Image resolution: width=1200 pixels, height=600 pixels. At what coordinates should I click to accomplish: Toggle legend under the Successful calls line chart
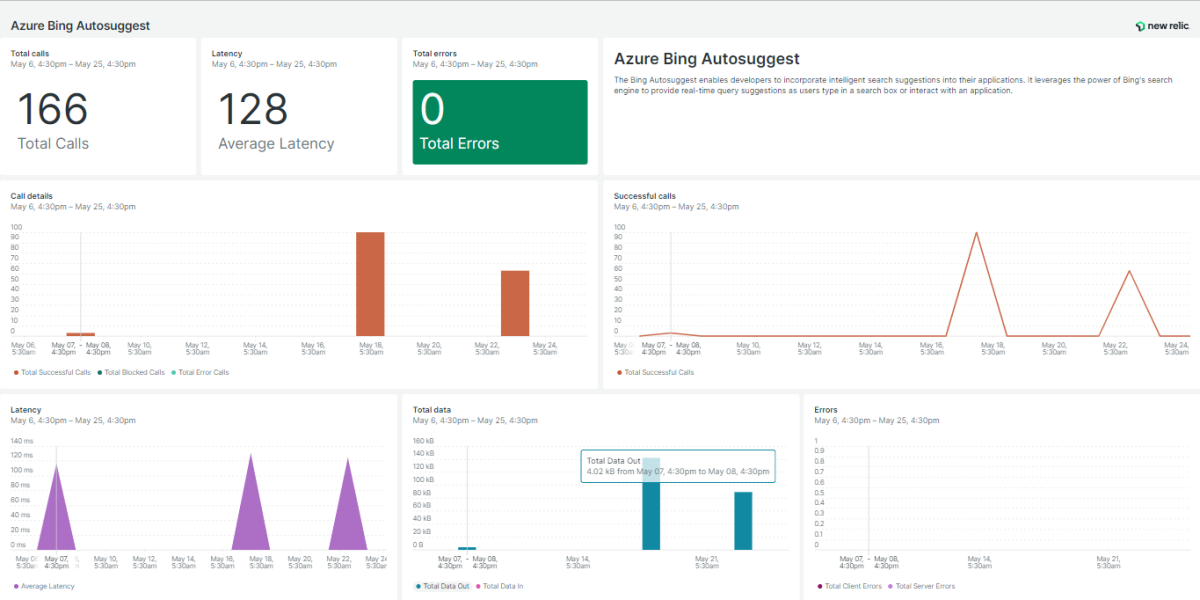[x=657, y=372]
